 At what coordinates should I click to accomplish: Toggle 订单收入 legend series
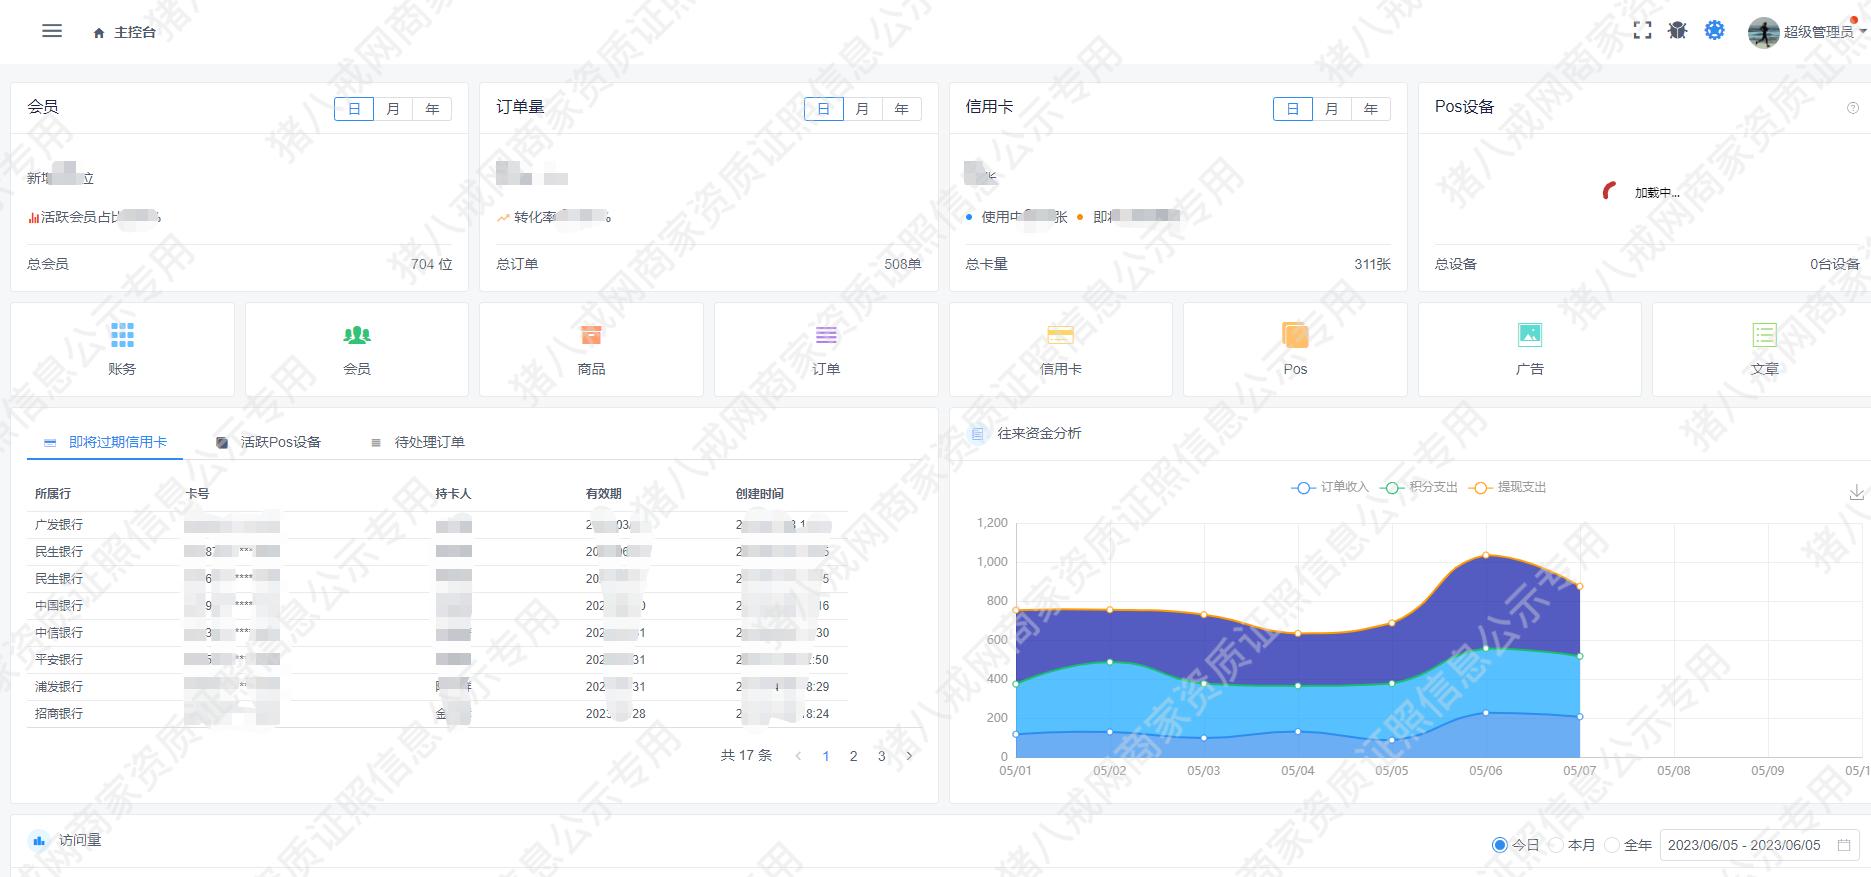[x=1330, y=487]
